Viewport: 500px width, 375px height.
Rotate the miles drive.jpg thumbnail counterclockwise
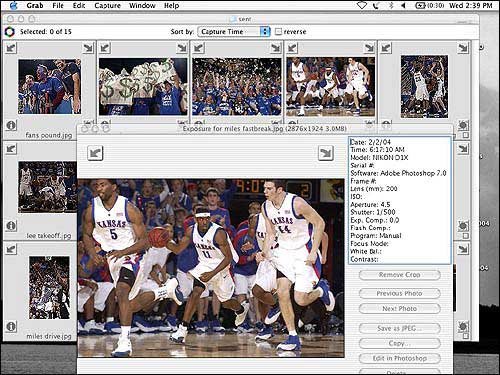tap(11, 249)
